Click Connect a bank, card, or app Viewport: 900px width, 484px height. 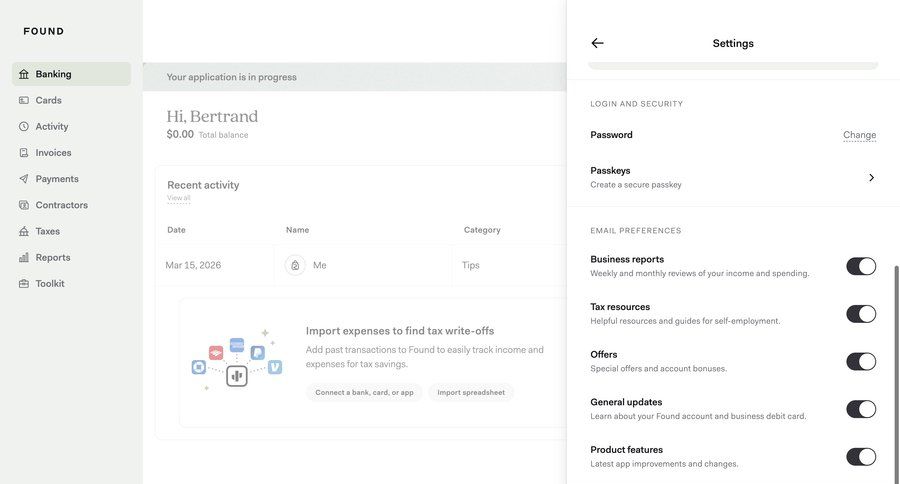[x=364, y=393]
